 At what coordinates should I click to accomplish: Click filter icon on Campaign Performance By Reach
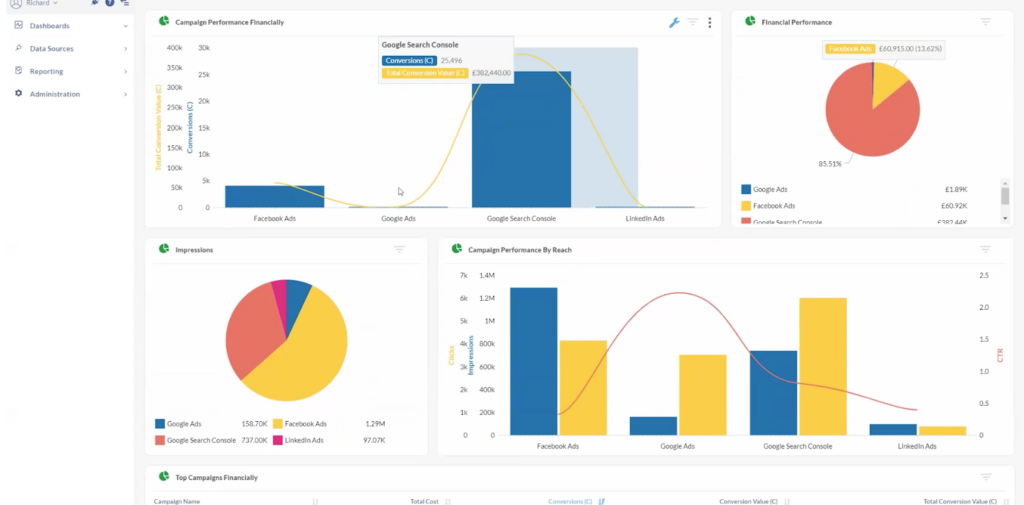[985, 250]
